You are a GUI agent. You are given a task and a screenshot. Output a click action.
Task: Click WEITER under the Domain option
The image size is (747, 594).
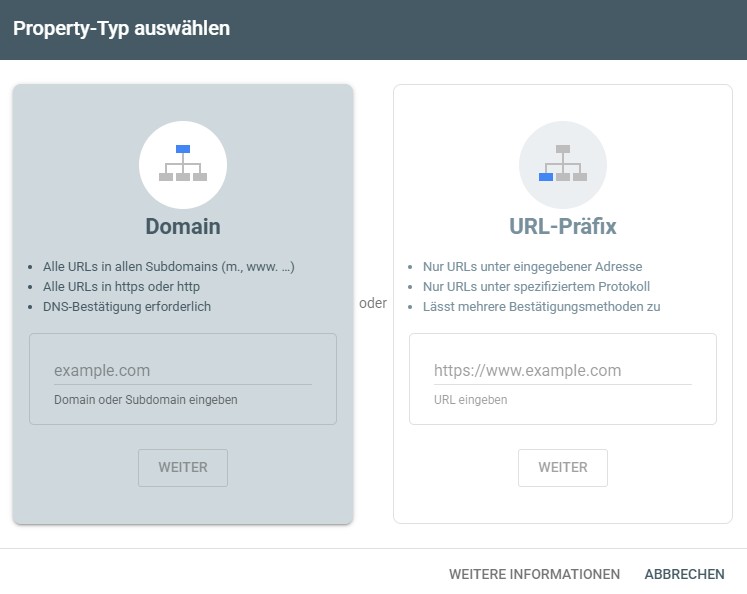[183, 468]
